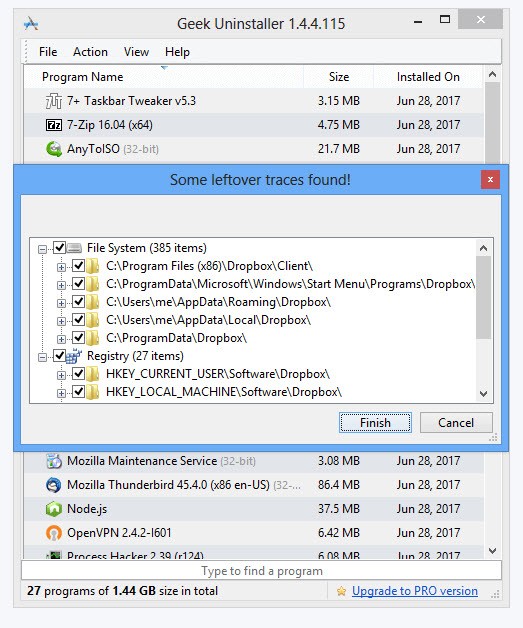The height and width of the screenshot is (628, 523).
Task: Open the View menu
Action: pyautogui.click(x=137, y=52)
